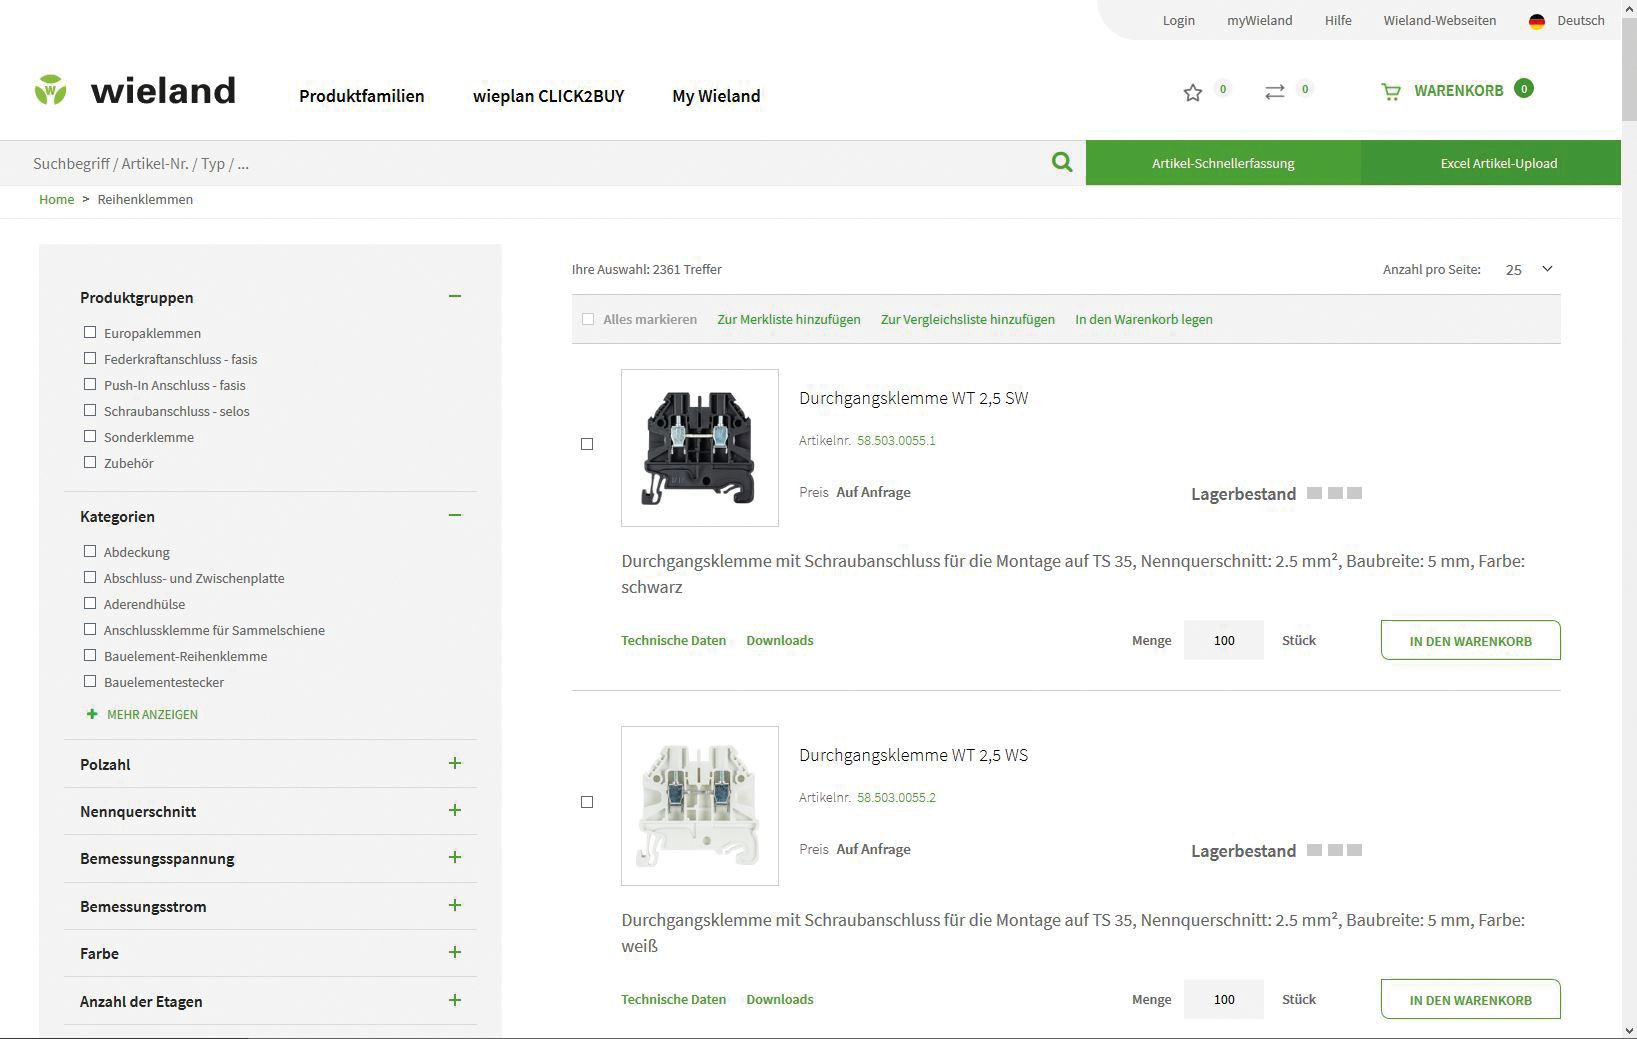Viewport: 1637px width, 1039px height.
Task: Check stock via the Lagerbestand indicator bars
Action: coord(1335,493)
